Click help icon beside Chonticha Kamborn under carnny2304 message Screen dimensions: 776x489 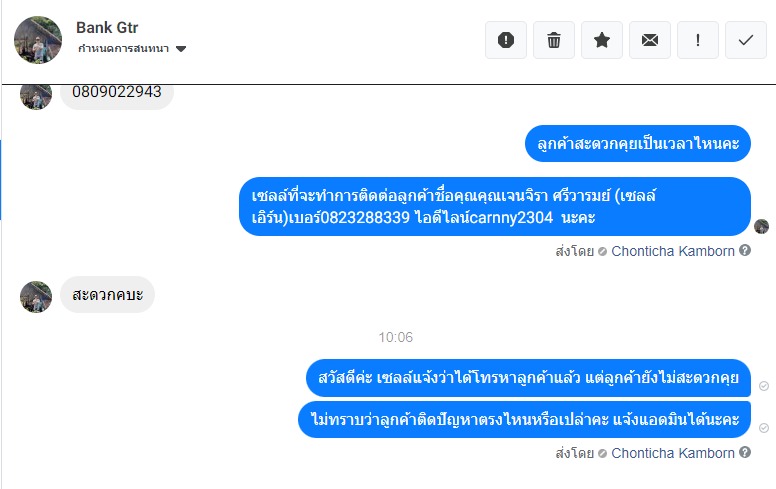745,251
